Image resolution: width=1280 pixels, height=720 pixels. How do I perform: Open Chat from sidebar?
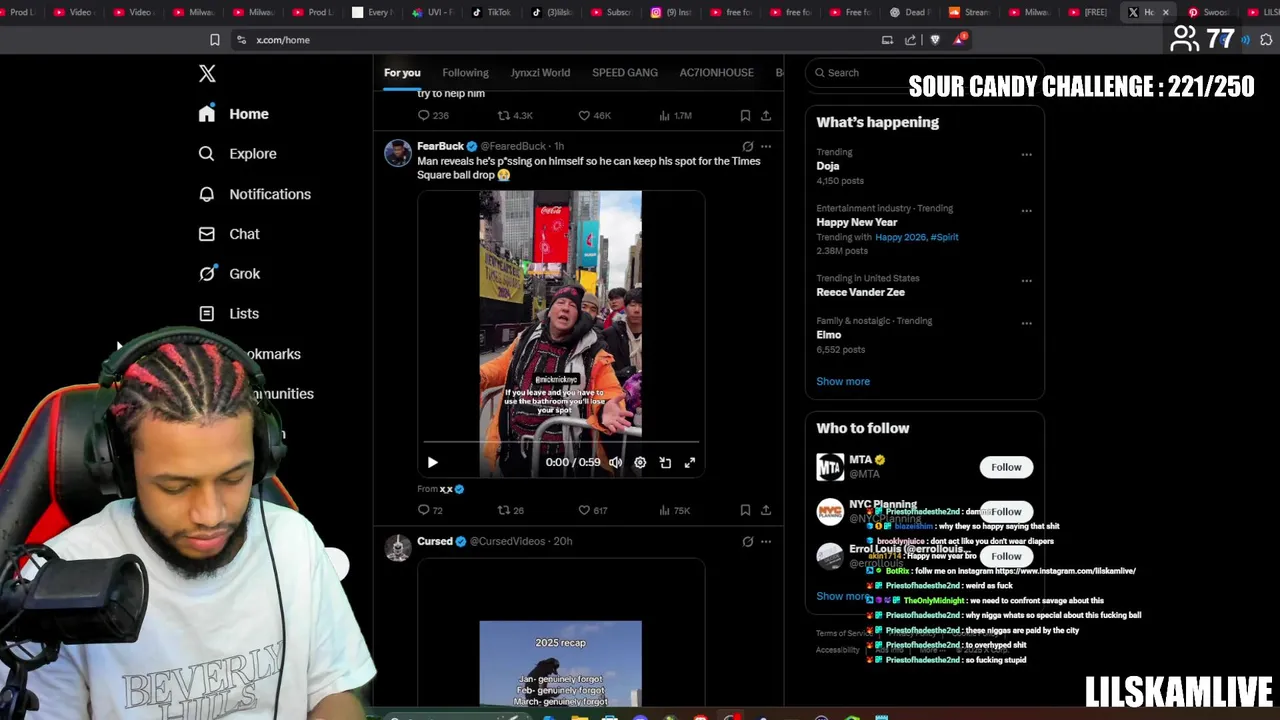[x=229, y=234]
